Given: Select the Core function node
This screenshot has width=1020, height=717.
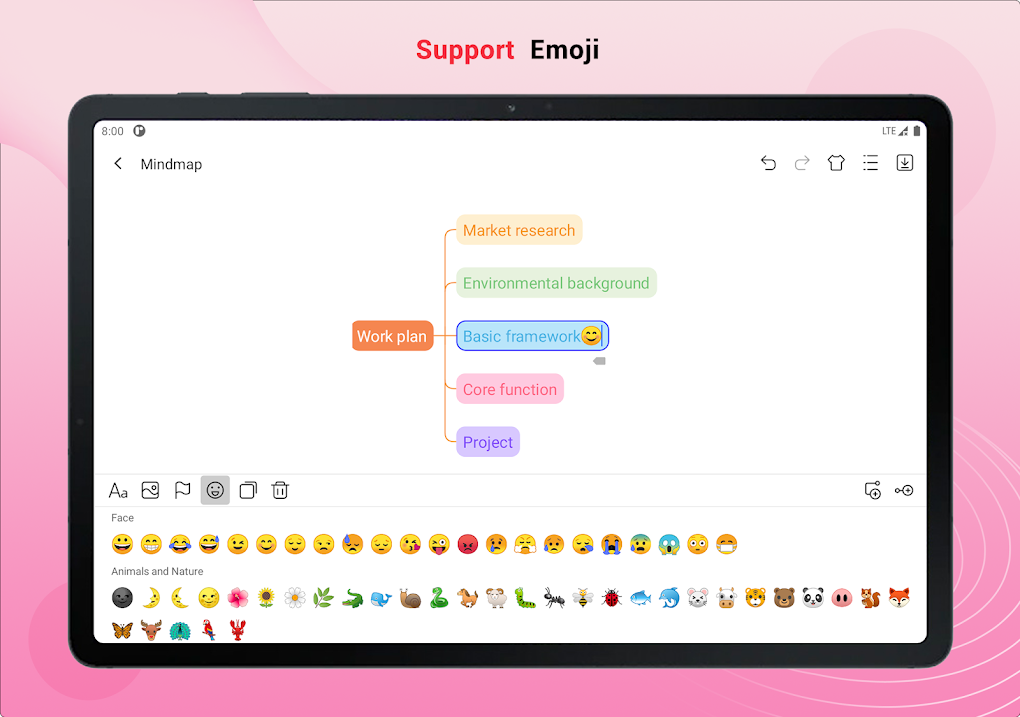Looking at the screenshot, I should pos(509,388).
